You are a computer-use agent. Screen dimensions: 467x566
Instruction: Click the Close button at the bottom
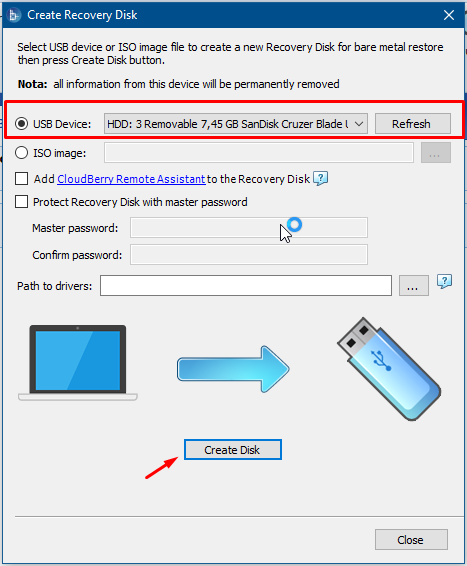coord(411,540)
